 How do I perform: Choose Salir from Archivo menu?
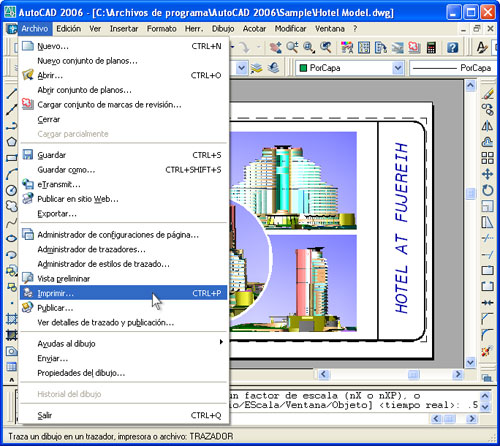tap(123, 415)
